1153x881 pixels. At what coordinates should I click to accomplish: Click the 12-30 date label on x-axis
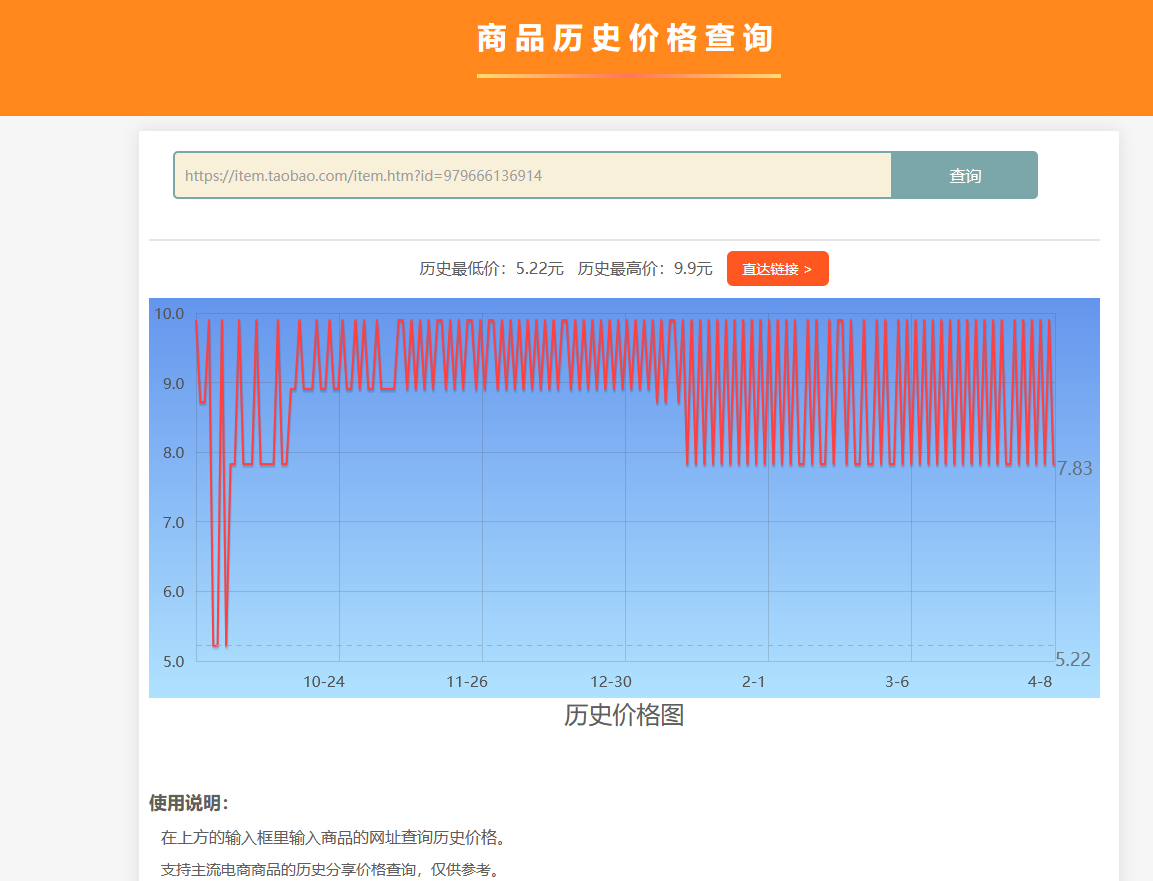611,682
